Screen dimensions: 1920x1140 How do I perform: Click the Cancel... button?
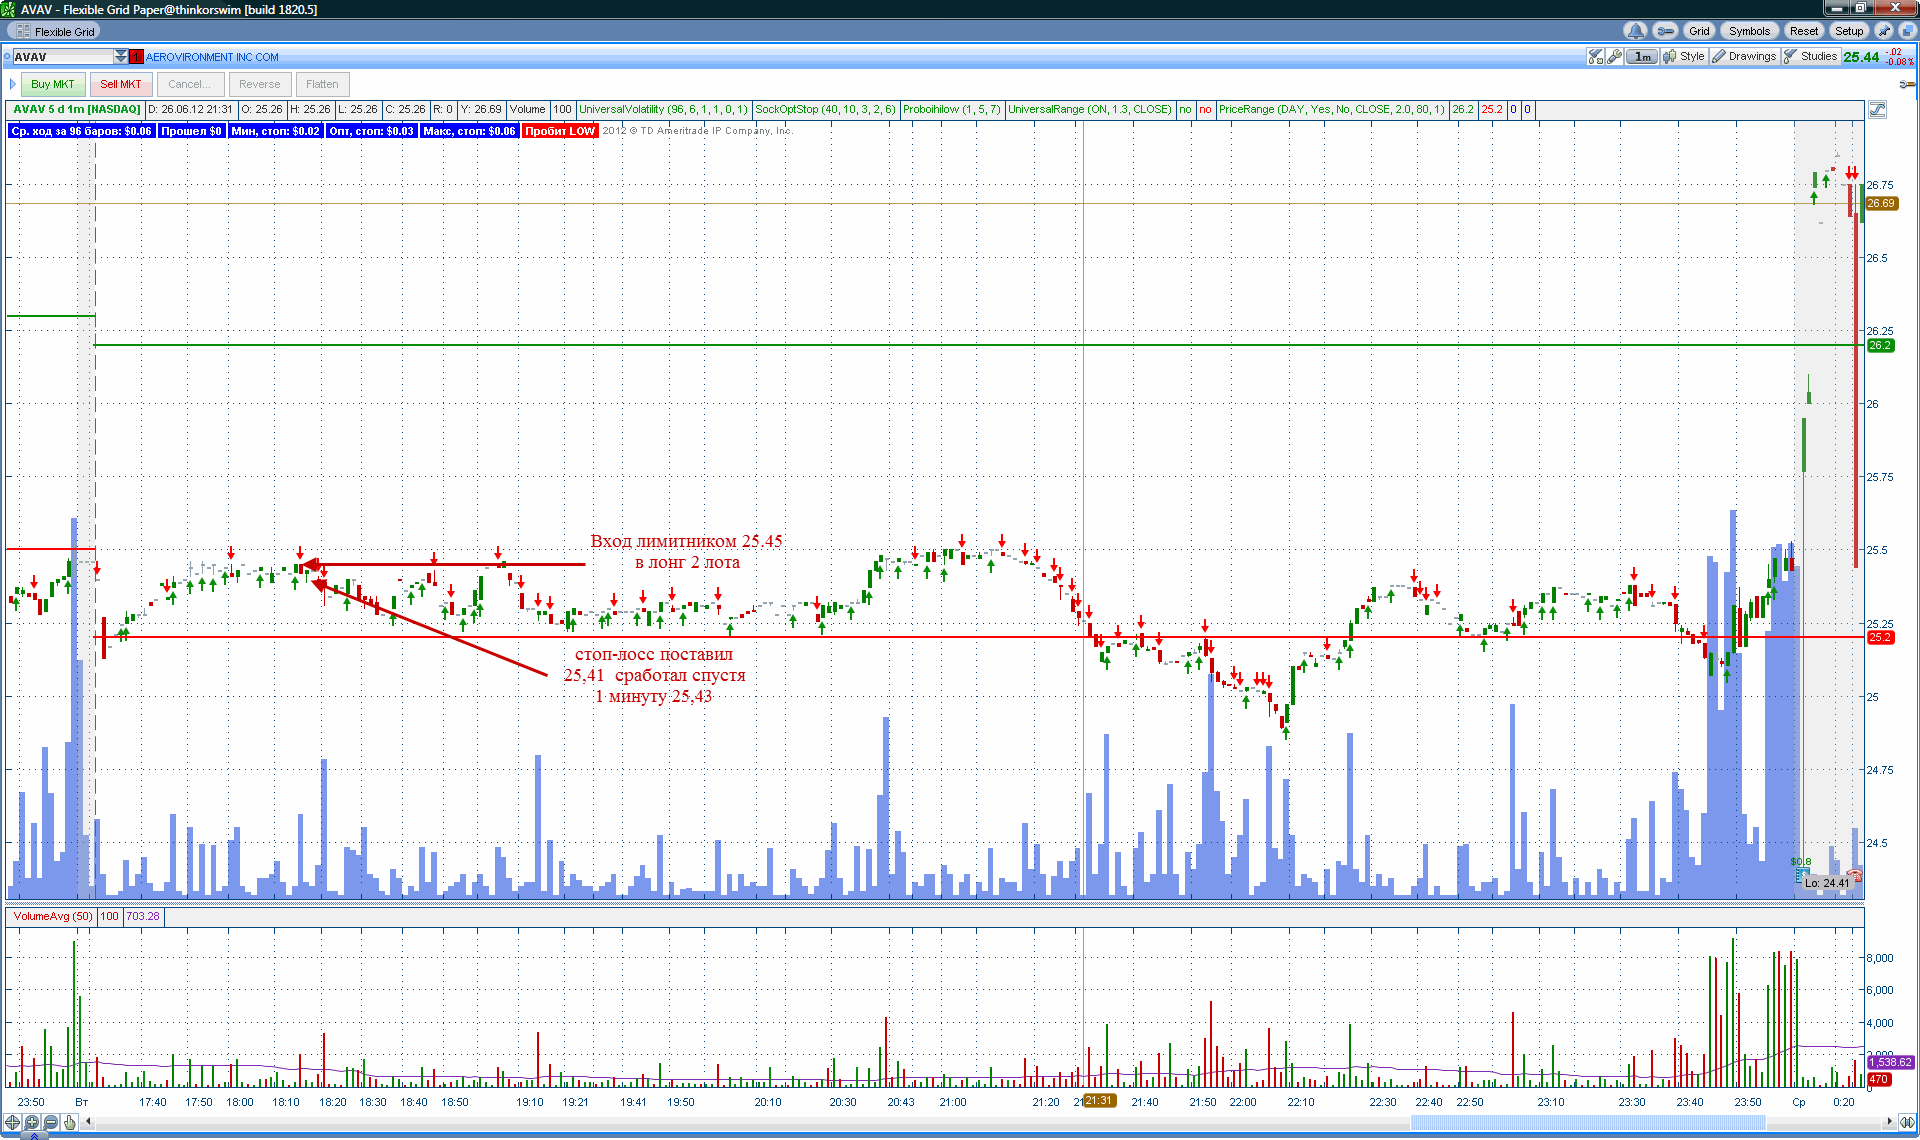tap(189, 84)
